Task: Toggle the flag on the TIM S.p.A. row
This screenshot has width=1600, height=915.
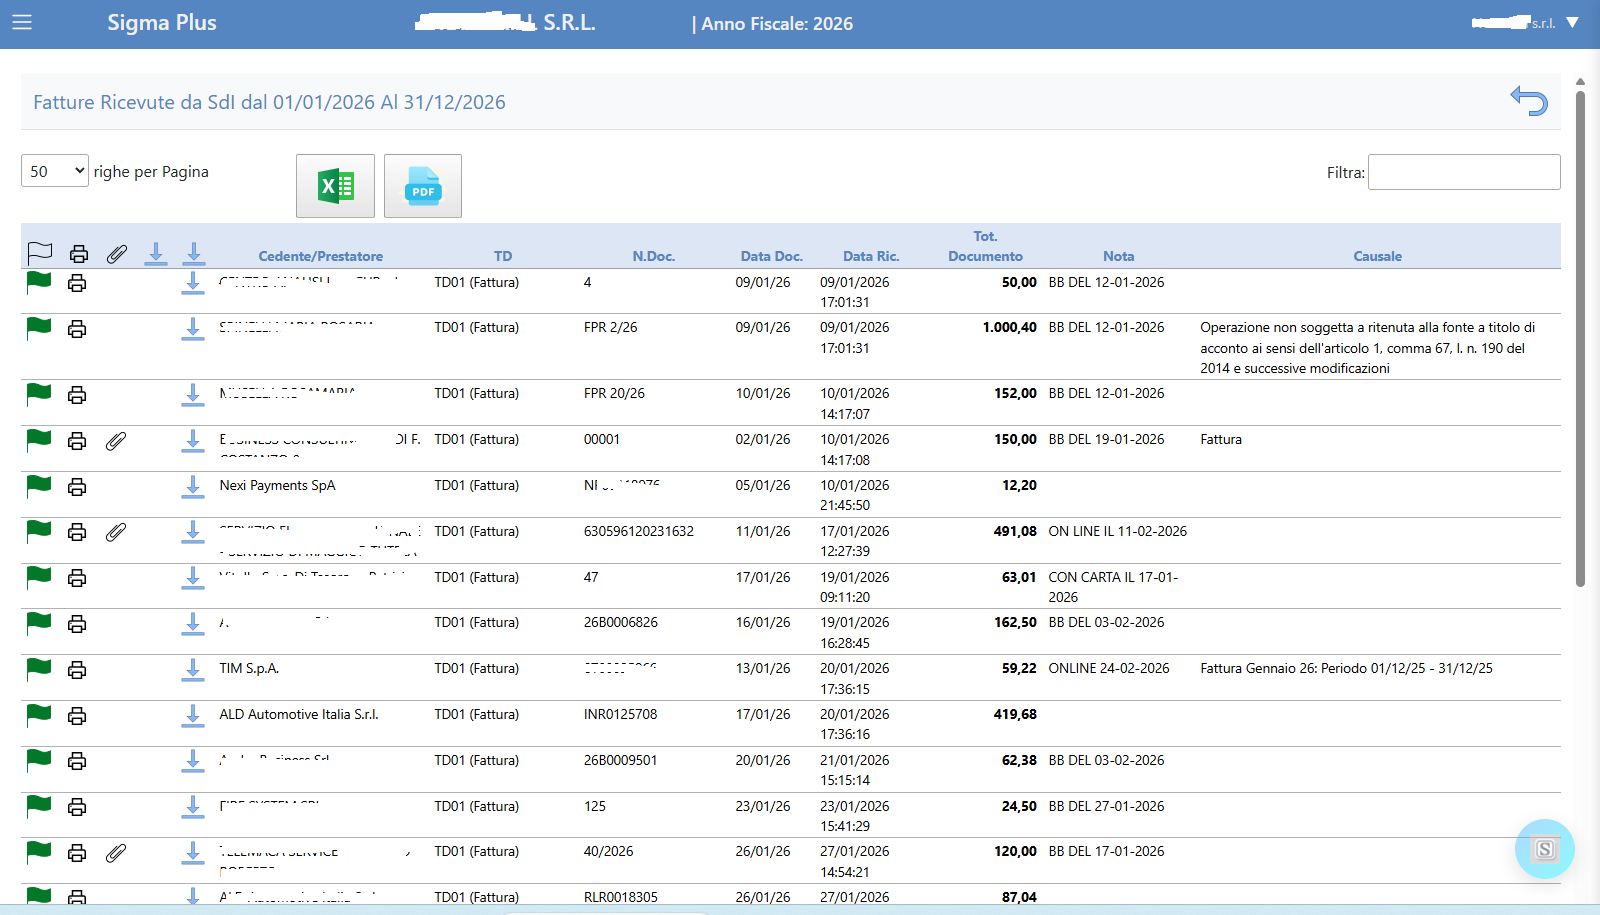Action: (x=39, y=669)
